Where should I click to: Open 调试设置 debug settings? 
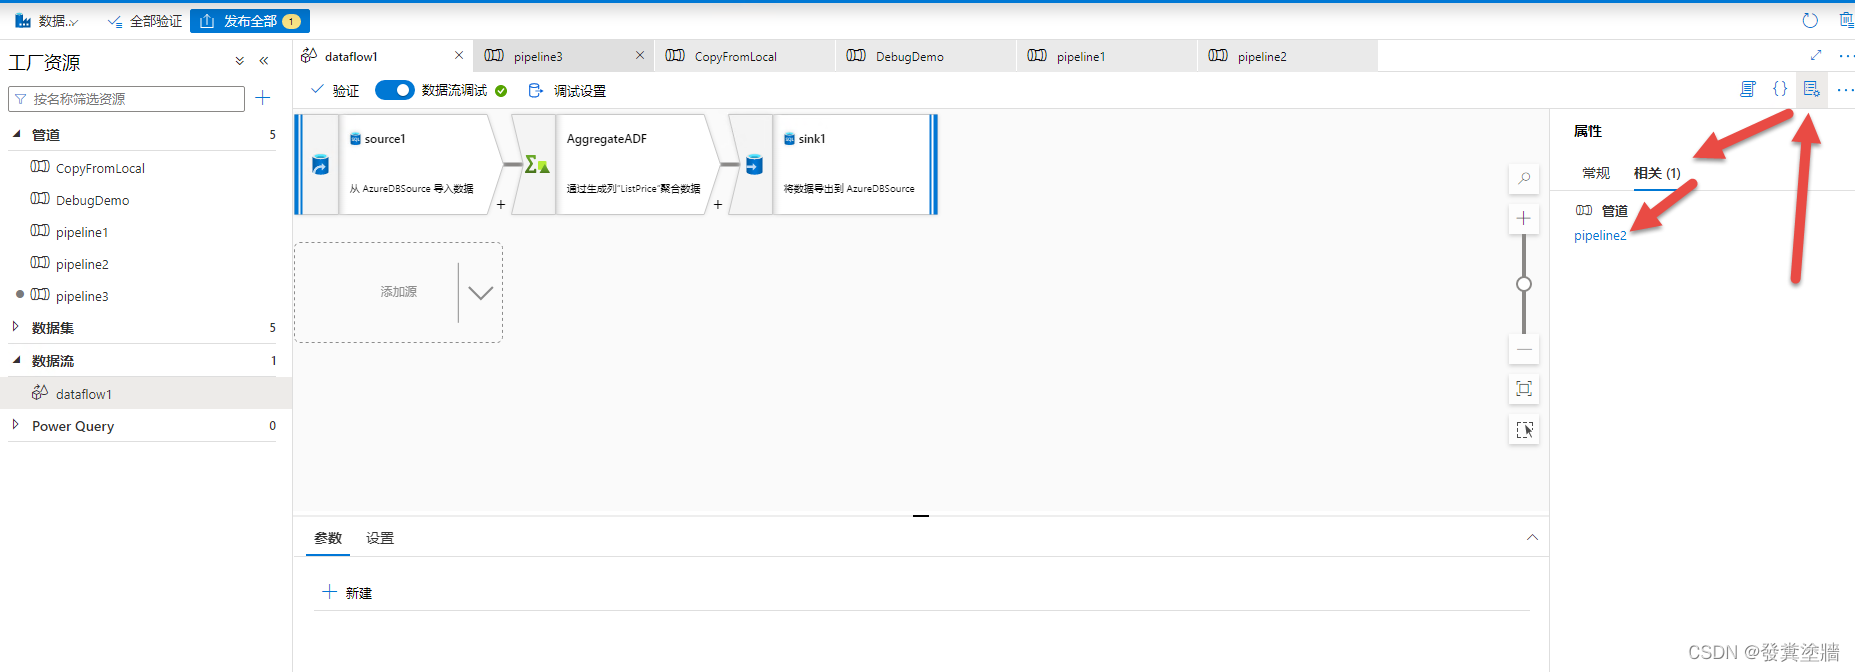pyautogui.click(x=567, y=91)
